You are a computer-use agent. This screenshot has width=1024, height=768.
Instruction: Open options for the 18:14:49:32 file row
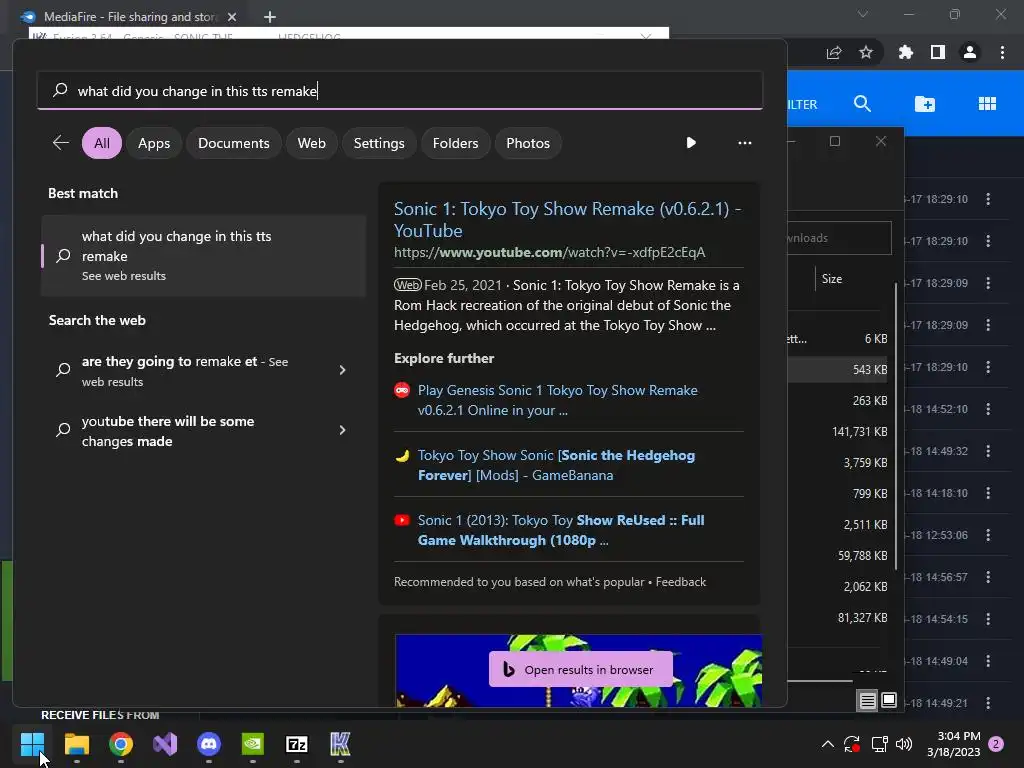coord(988,451)
